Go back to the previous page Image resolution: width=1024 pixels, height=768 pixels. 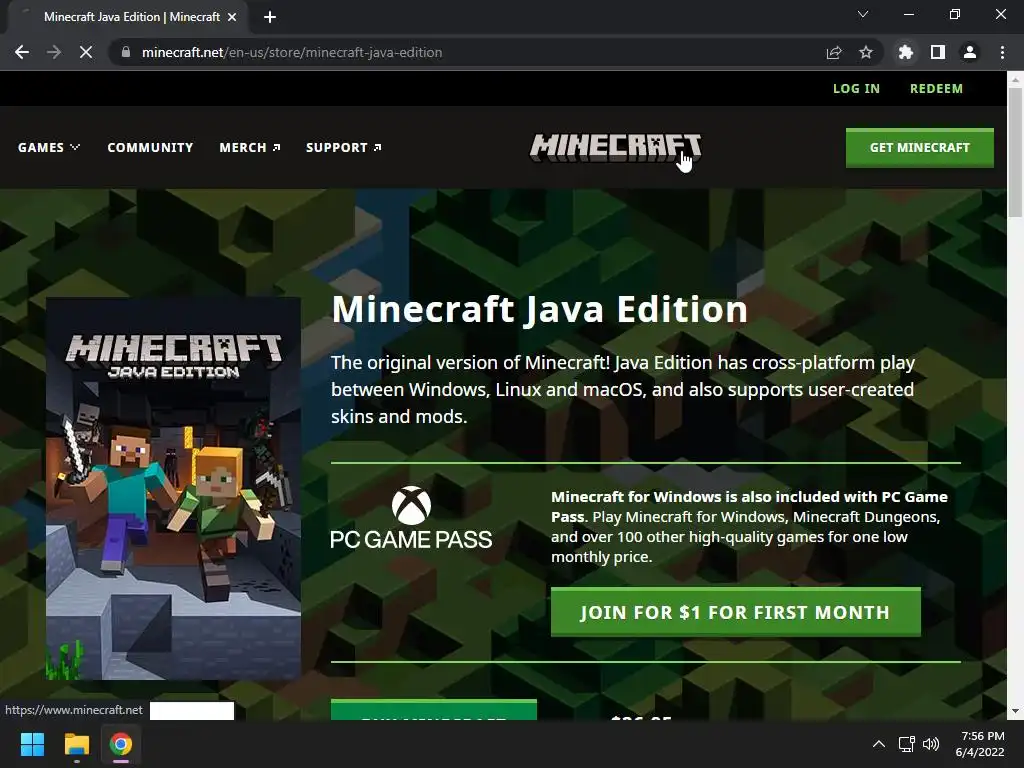22,52
